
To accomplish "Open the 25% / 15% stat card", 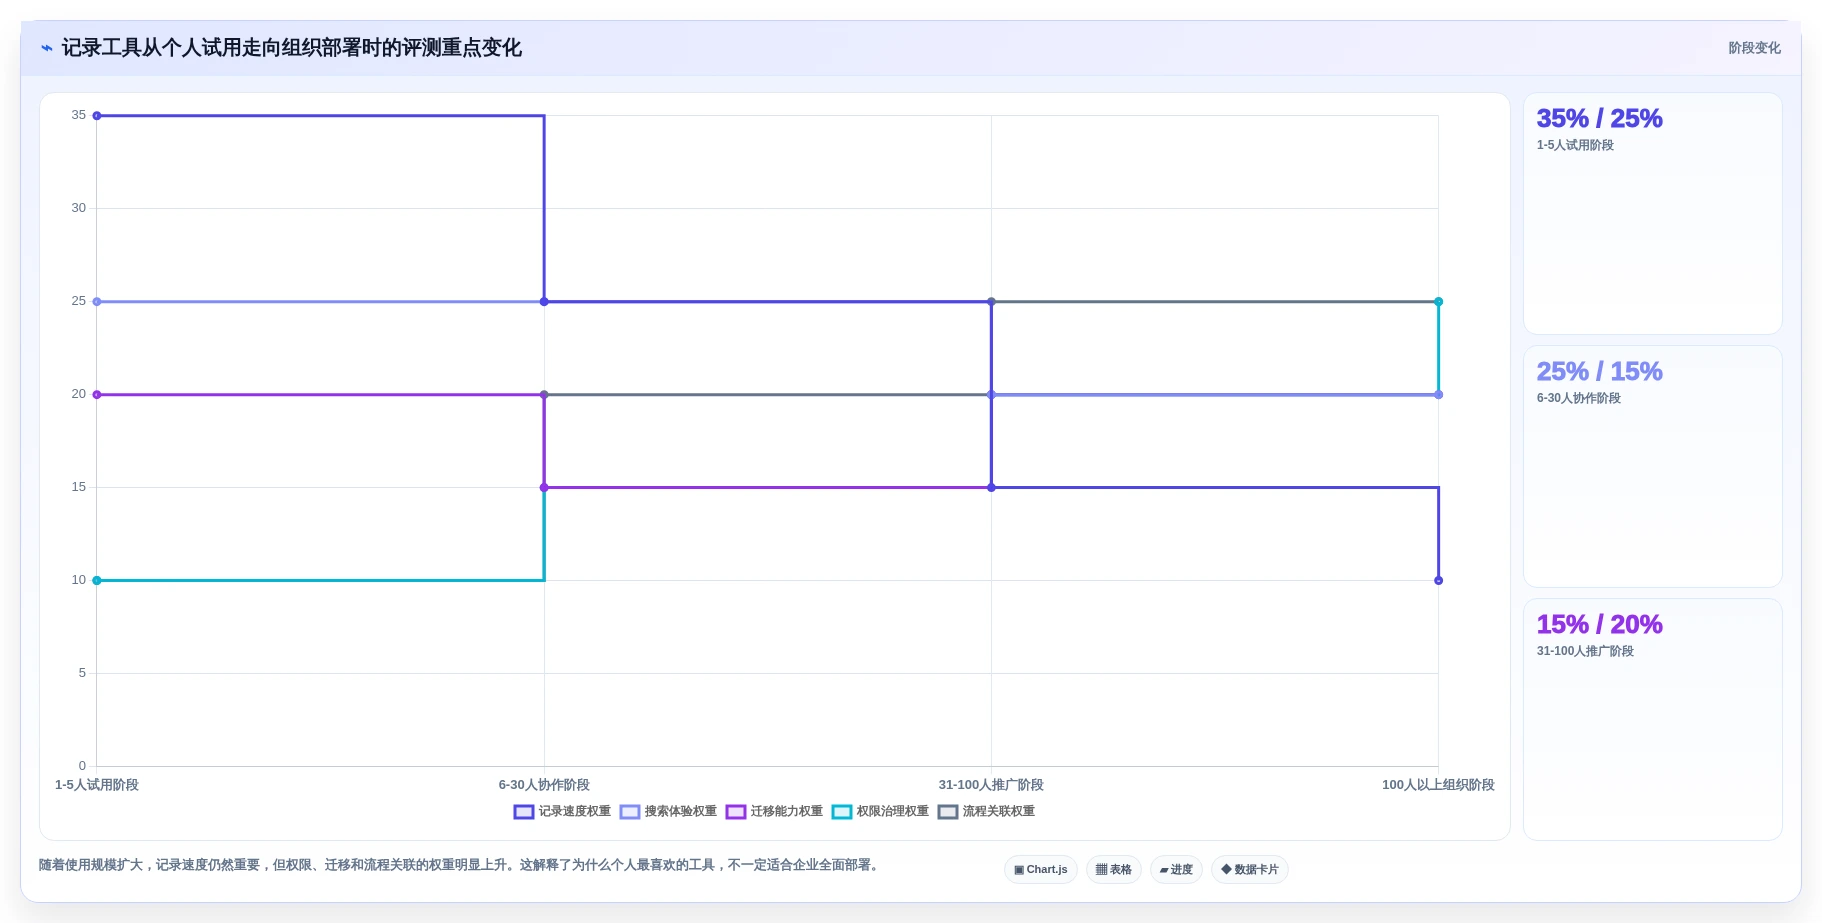I will [x=1652, y=467].
